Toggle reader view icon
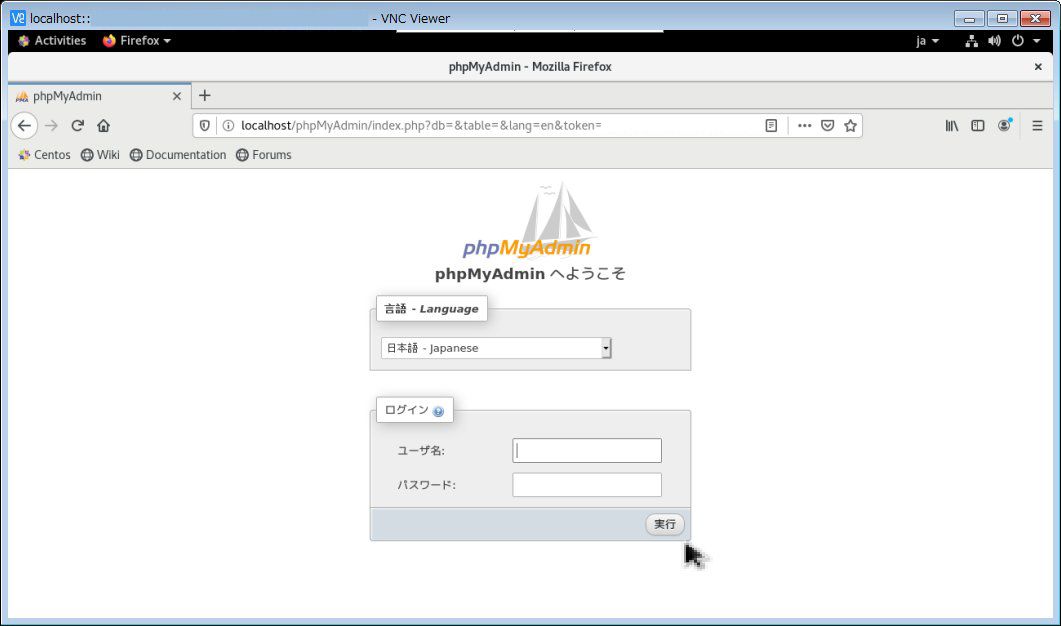This screenshot has width=1061, height=626. [771, 125]
